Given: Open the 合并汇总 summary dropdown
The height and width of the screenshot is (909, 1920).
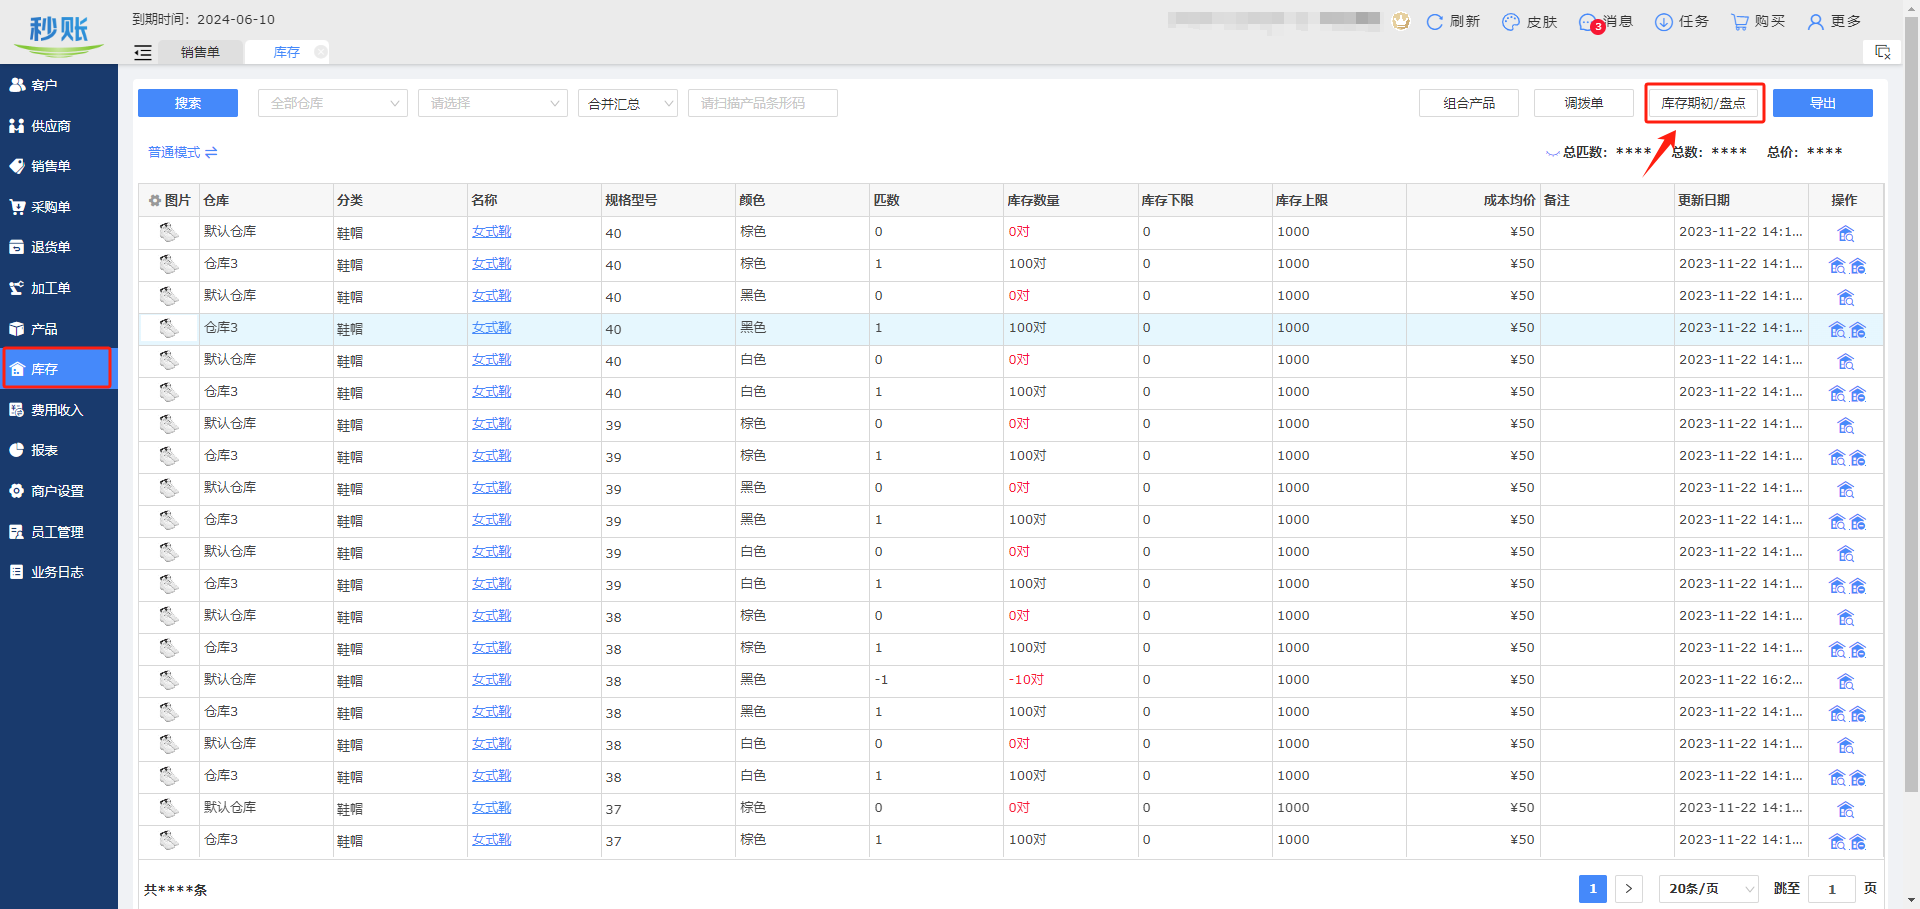Looking at the screenshot, I should [628, 103].
